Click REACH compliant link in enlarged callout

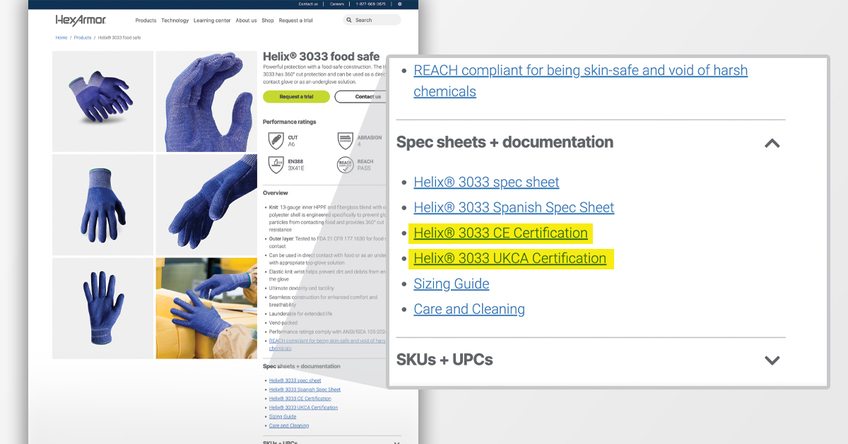pyautogui.click(x=580, y=81)
